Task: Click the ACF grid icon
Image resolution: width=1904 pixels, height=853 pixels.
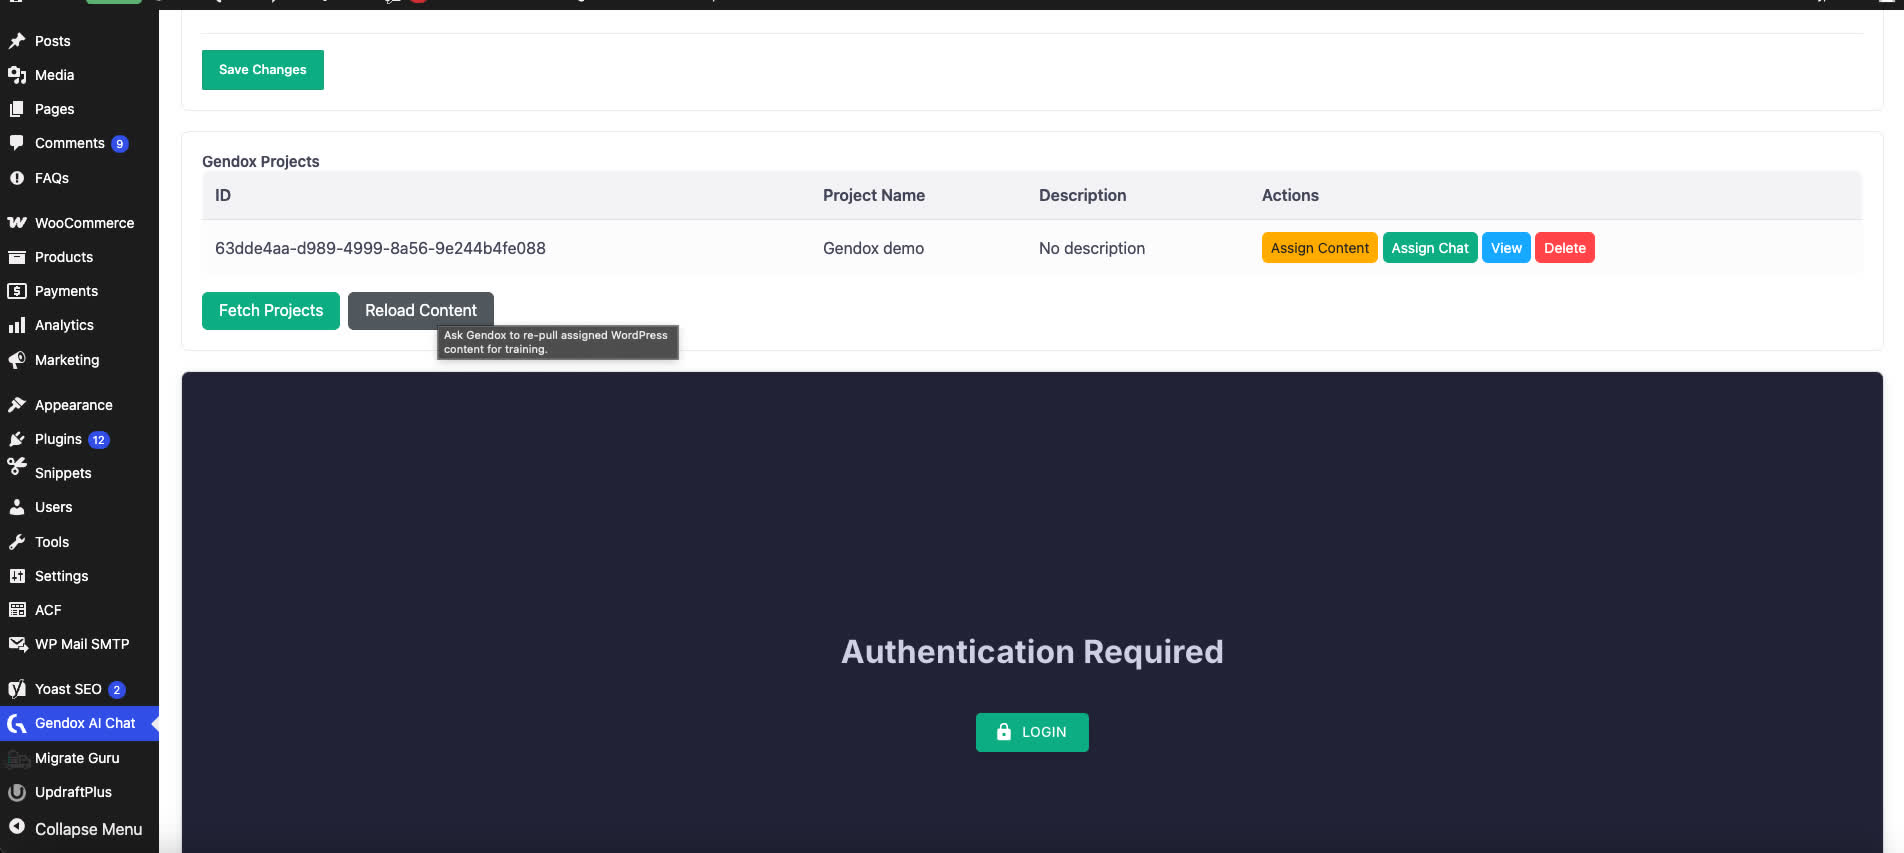Action: click(17, 610)
